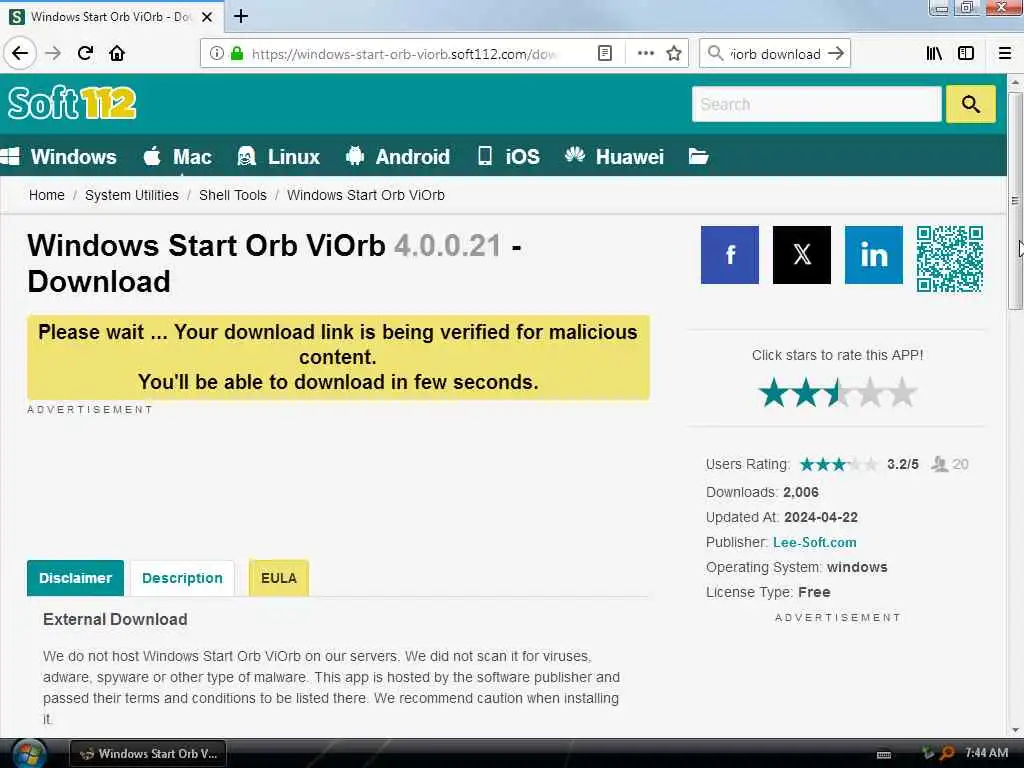Image resolution: width=1024 pixels, height=768 pixels.
Task: Click the browser address bar URL
Action: (404, 54)
